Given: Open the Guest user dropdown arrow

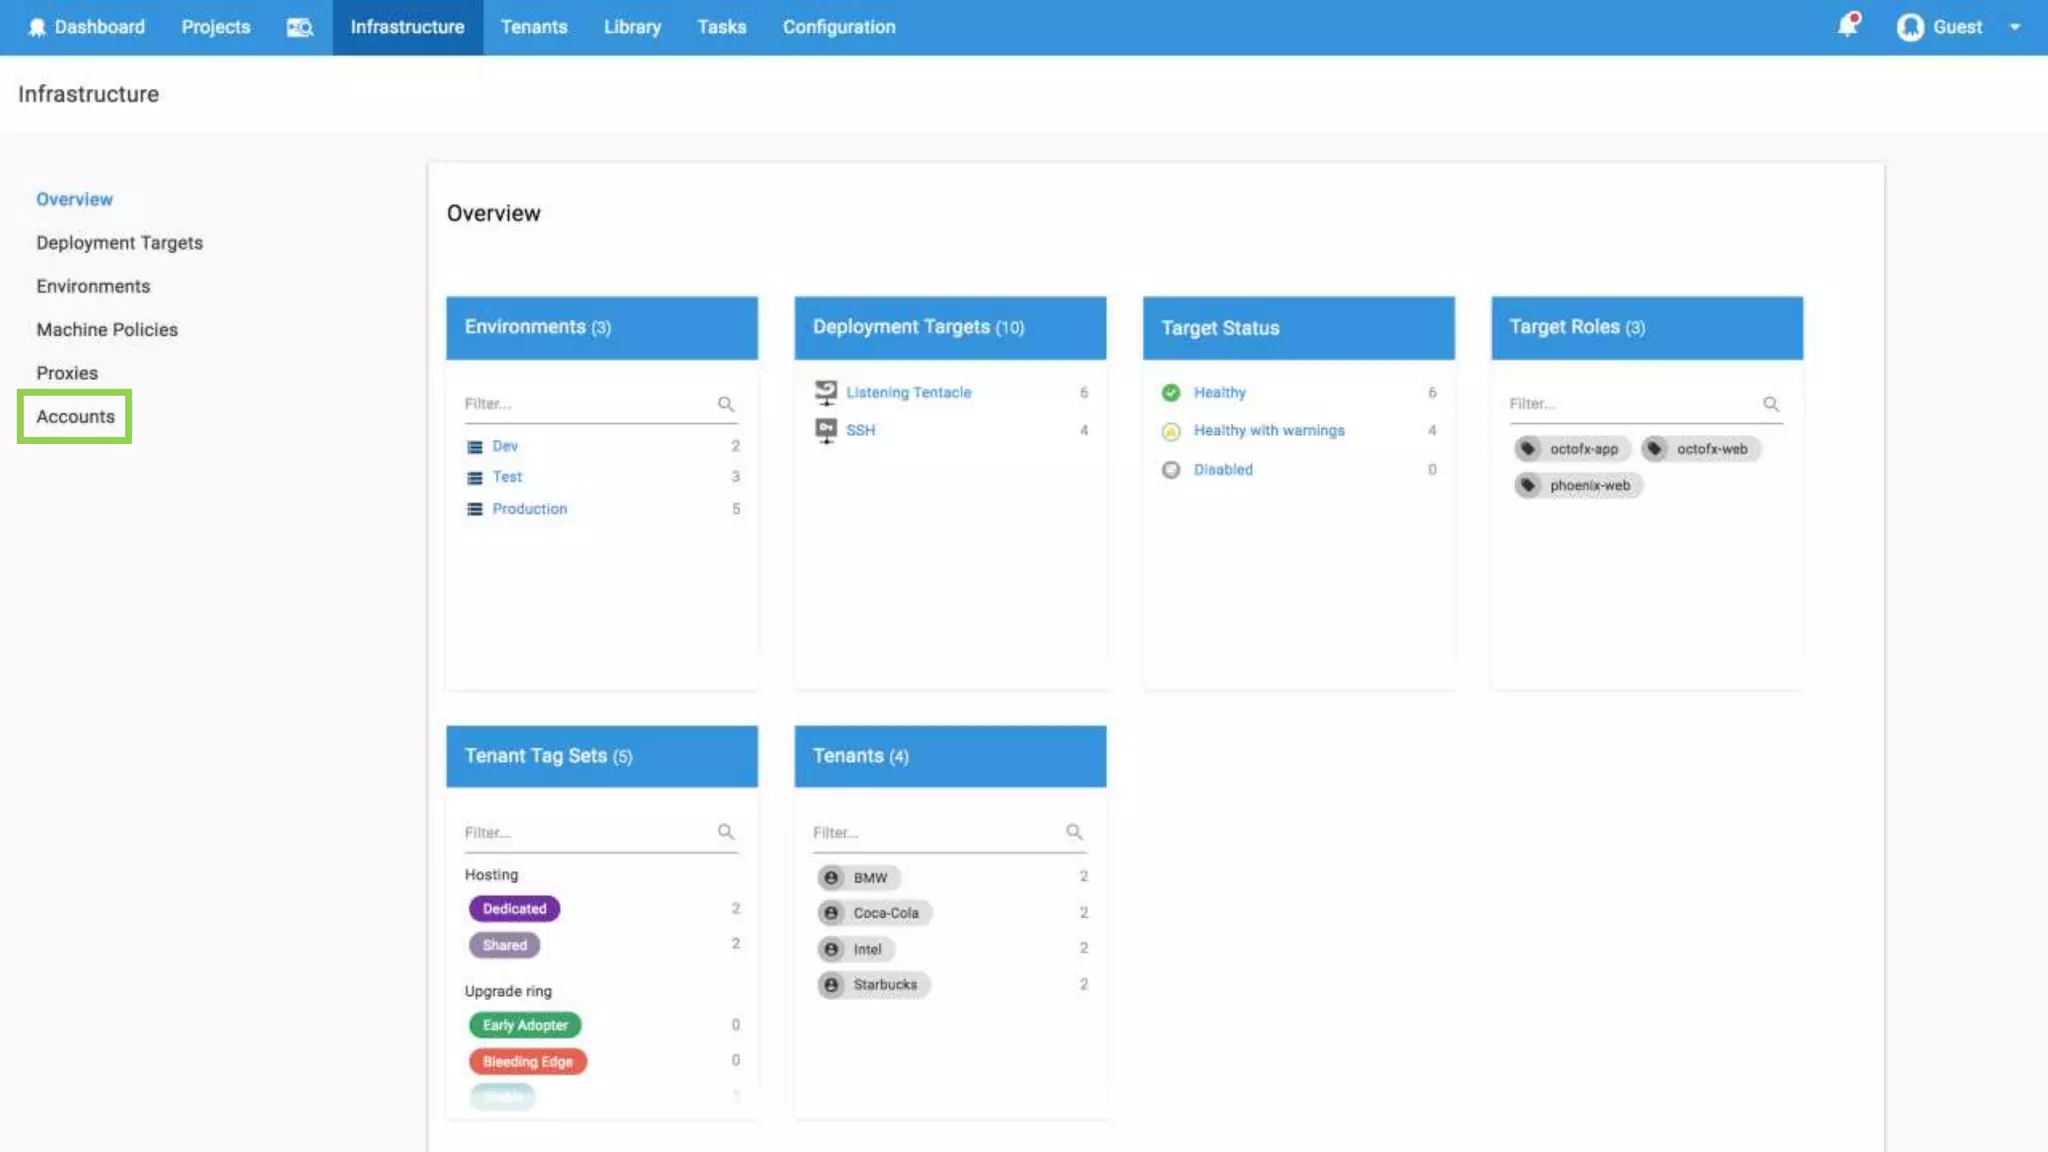Looking at the screenshot, I should point(2015,27).
